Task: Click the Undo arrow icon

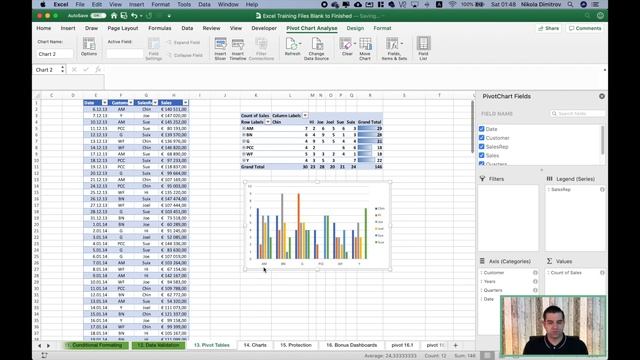Action: (x=134, y=16)
